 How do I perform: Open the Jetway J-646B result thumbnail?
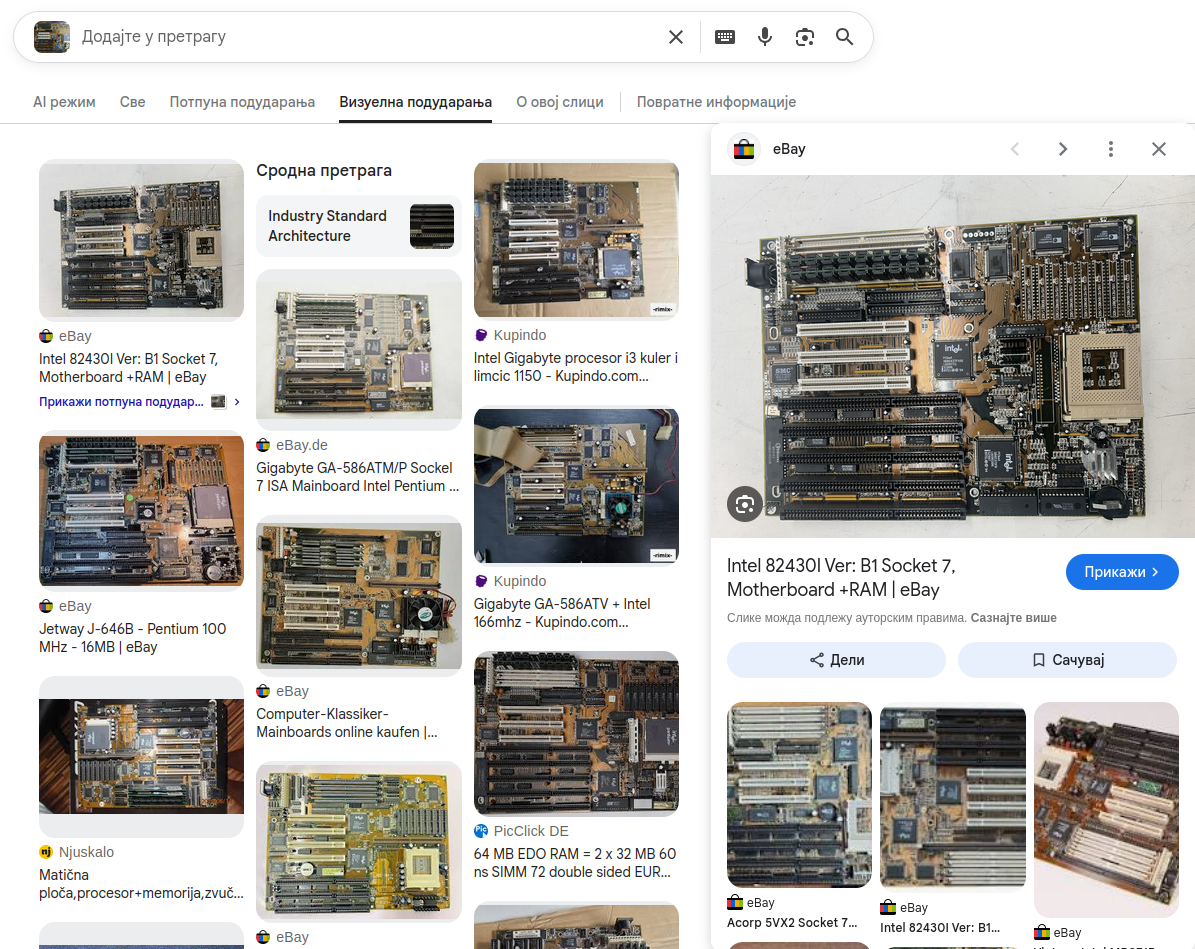[x=141, y=511]
